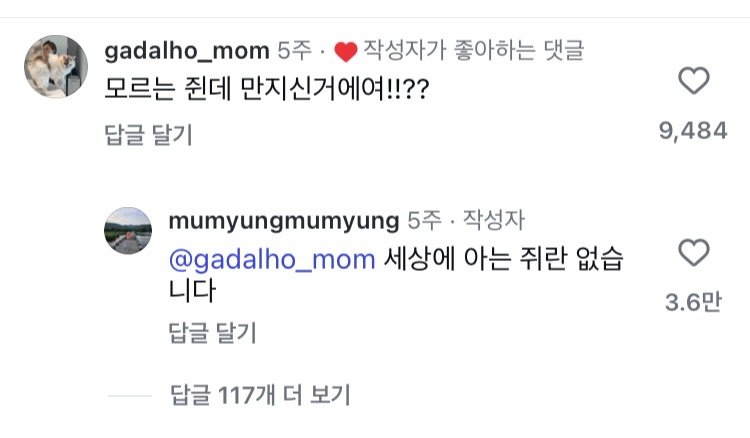This screenshot has height=438, width=750.
Task: Click the 5주 timestamp on mumyungmumyung's reply
Action: [x=424, y=220]
